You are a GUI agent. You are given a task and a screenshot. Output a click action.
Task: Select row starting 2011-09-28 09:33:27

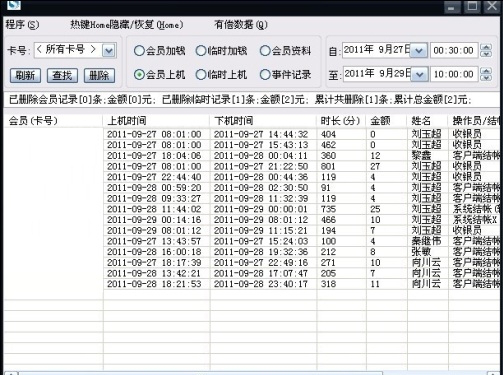[x=252, y=199]
